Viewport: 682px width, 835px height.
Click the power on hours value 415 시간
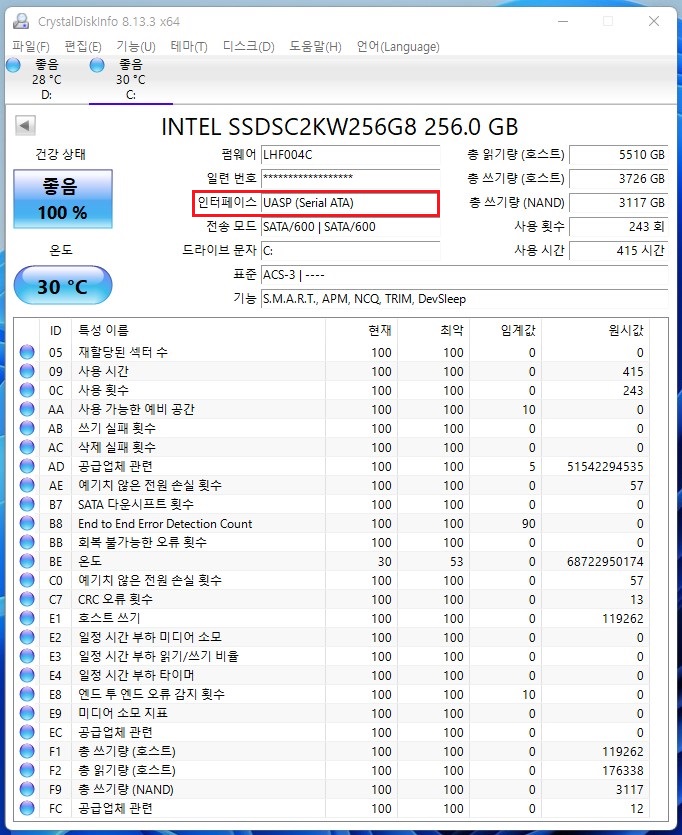619,251
